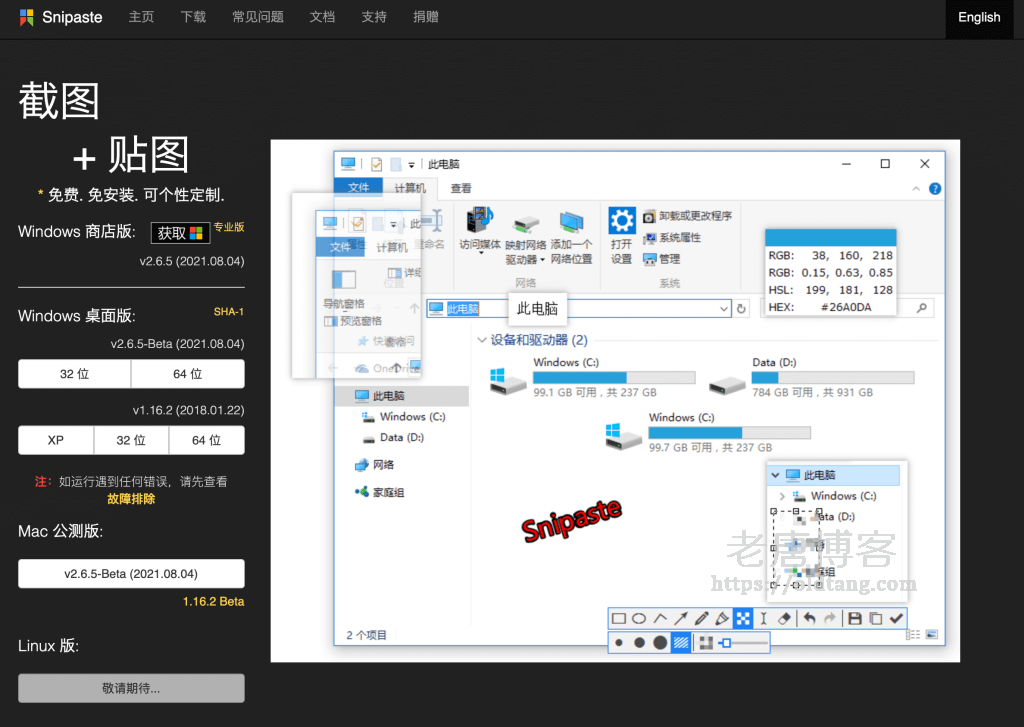Click the 获取 Windows Store button
This screenshot has width=1024, height=727.
coord(180,232)
